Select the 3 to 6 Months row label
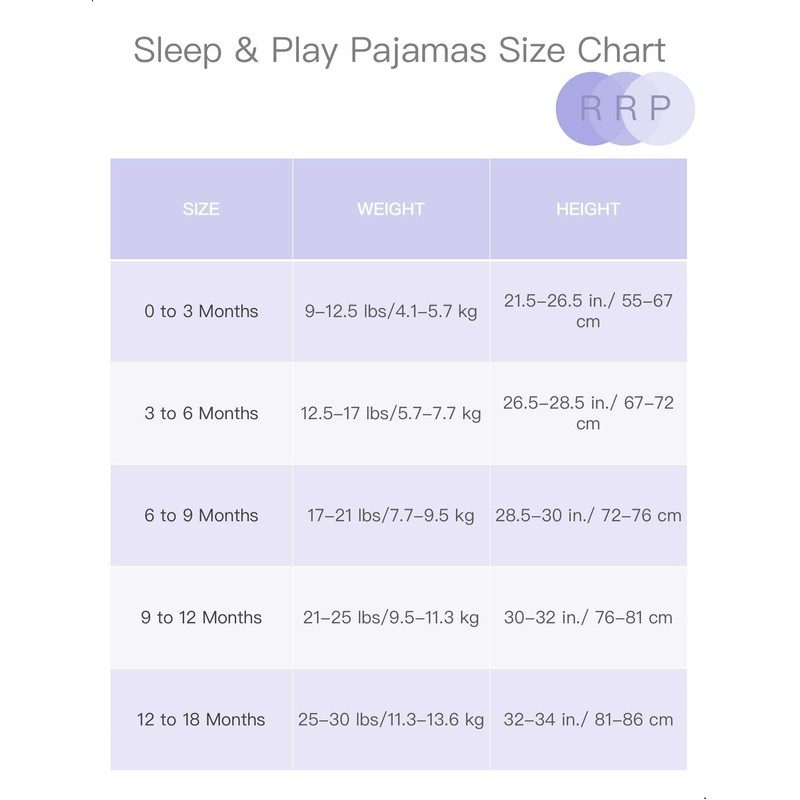The image size is (800, 800). (x=201, y=413)
